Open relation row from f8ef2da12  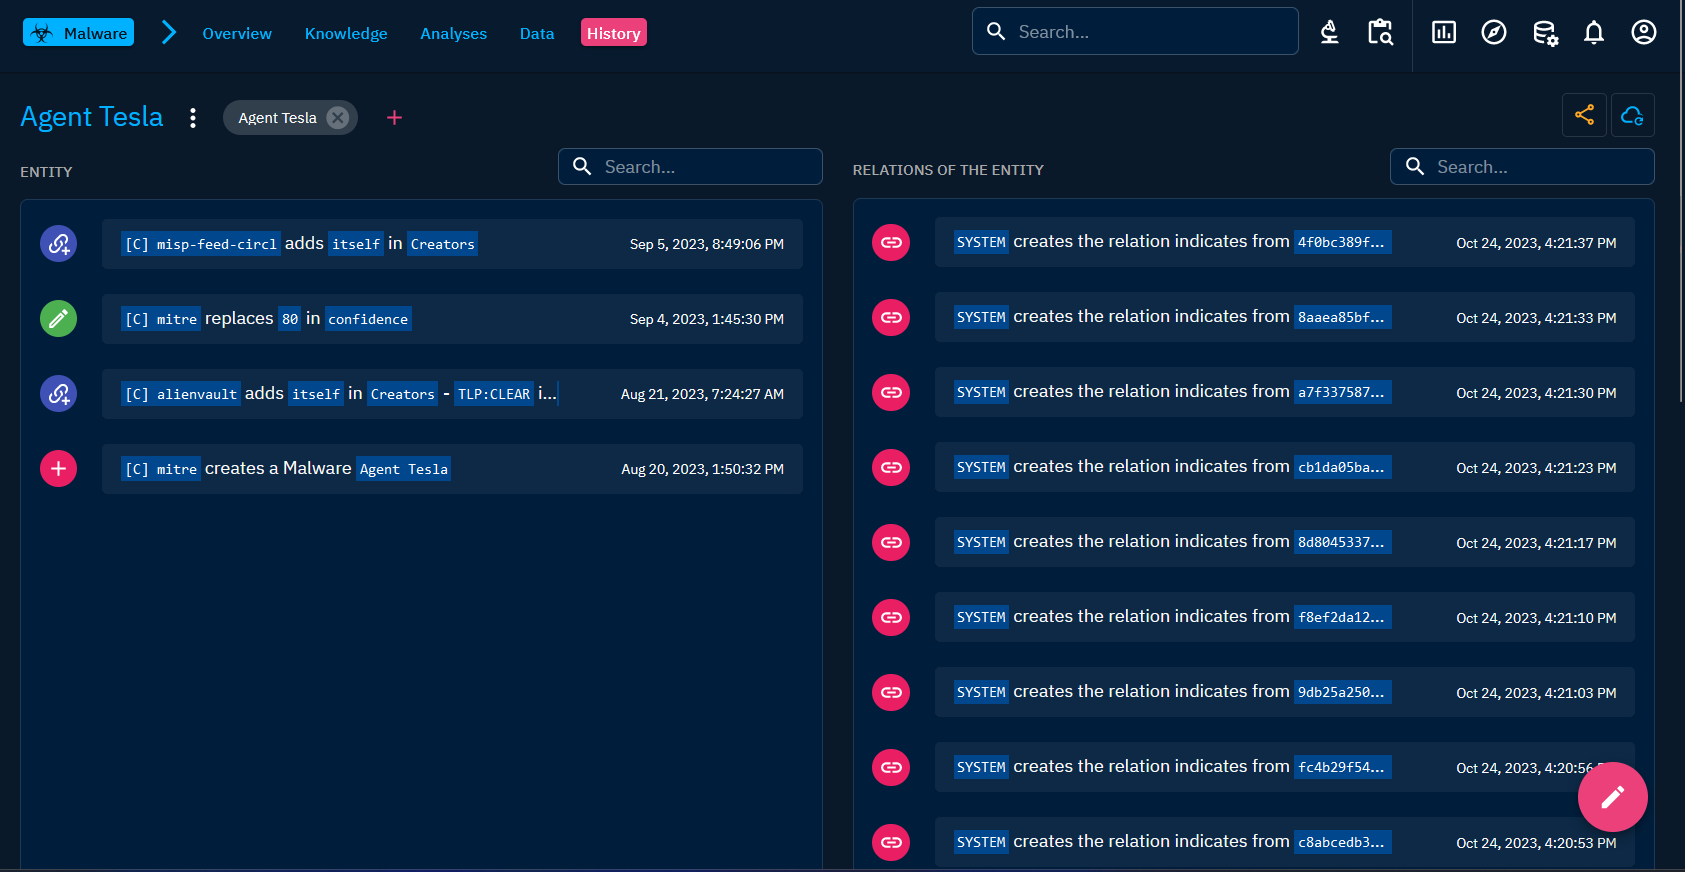tap(1285, 617)
